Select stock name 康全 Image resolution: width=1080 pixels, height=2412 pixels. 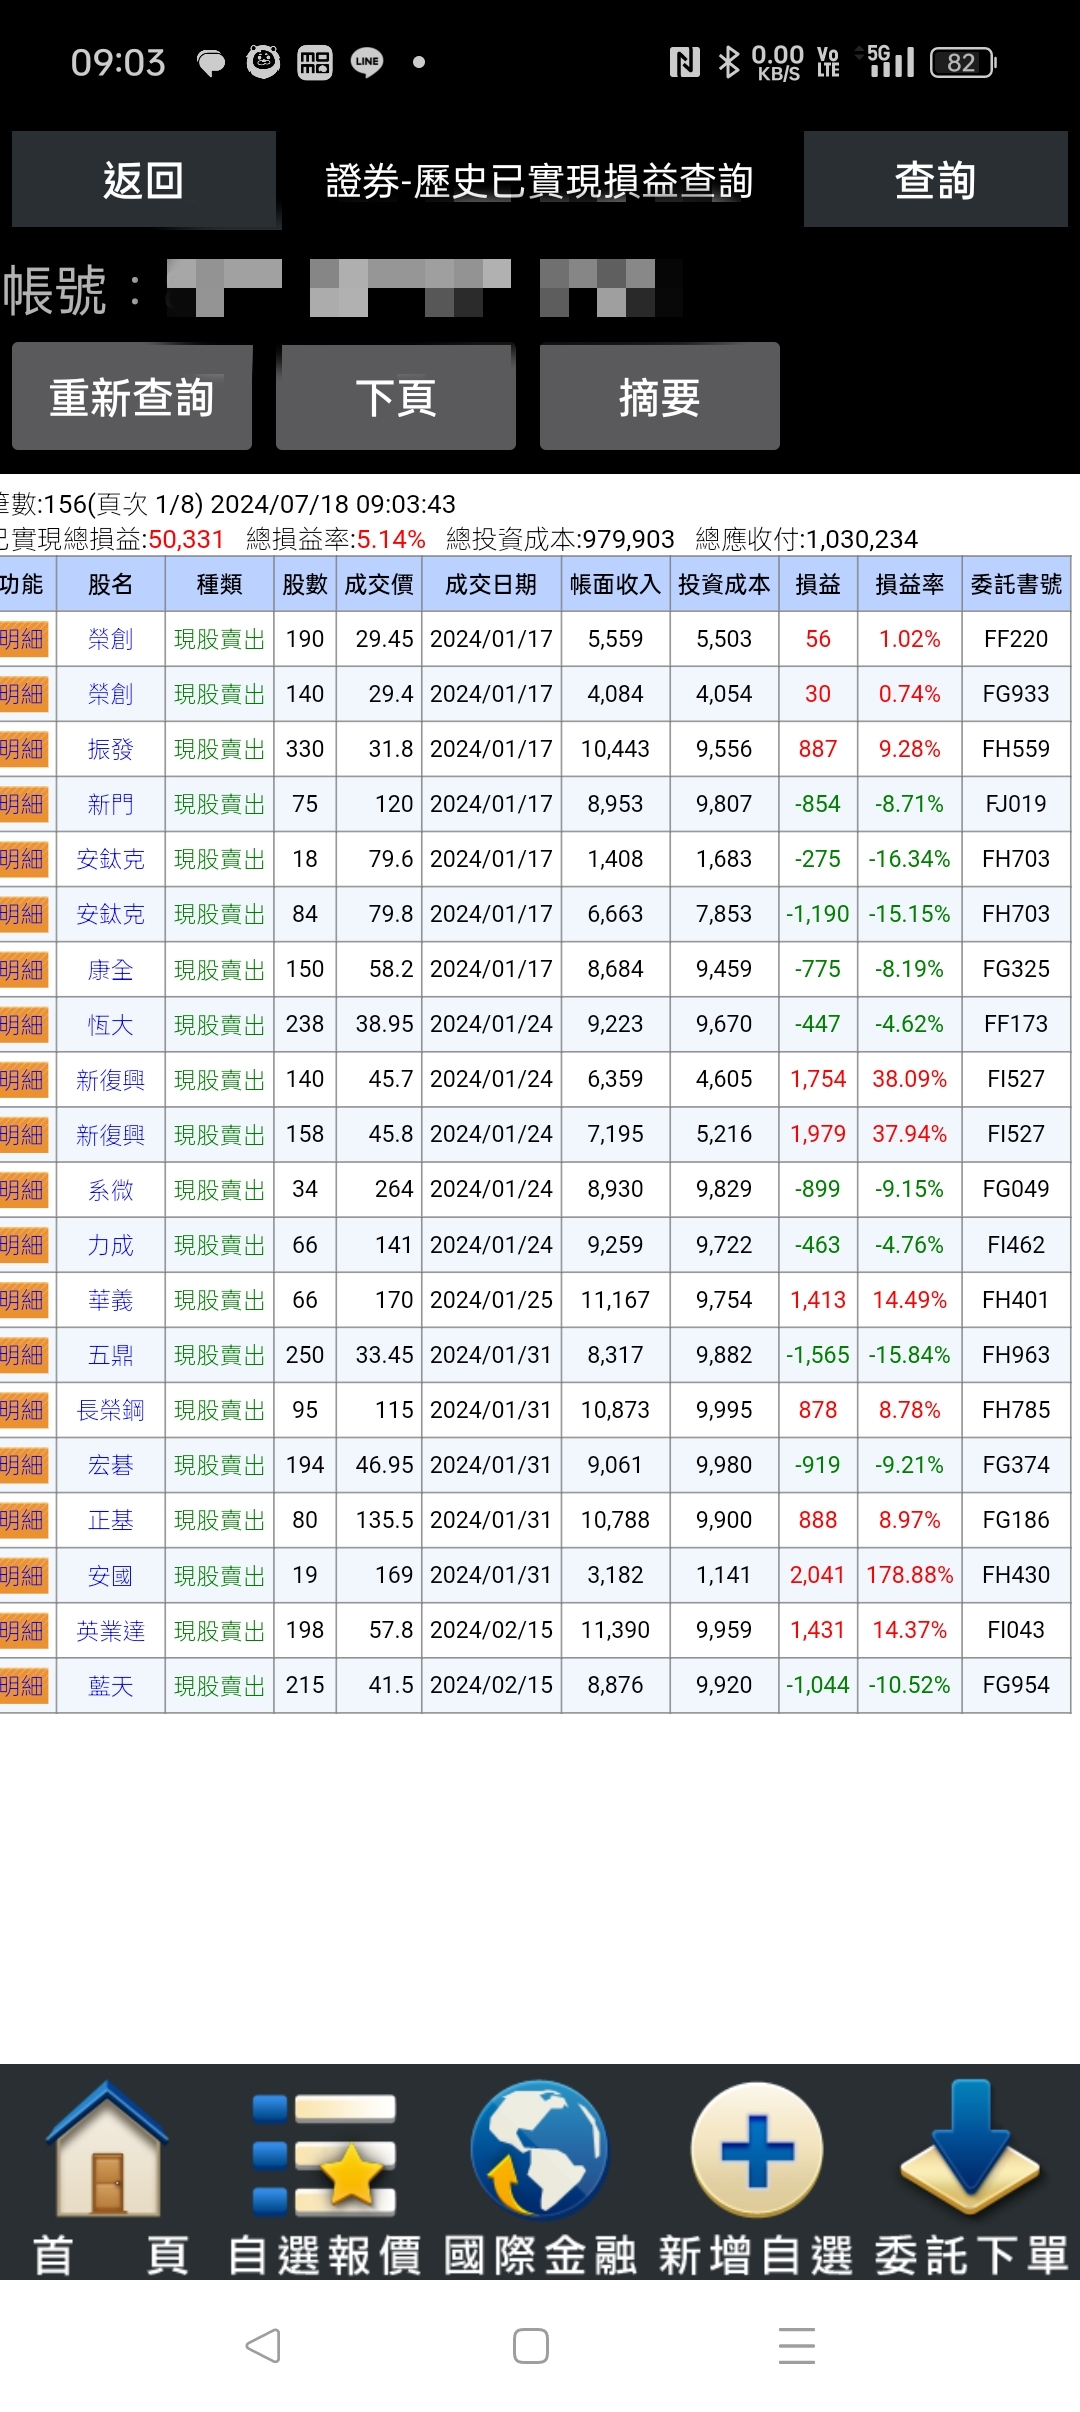(x=110, y=969)
